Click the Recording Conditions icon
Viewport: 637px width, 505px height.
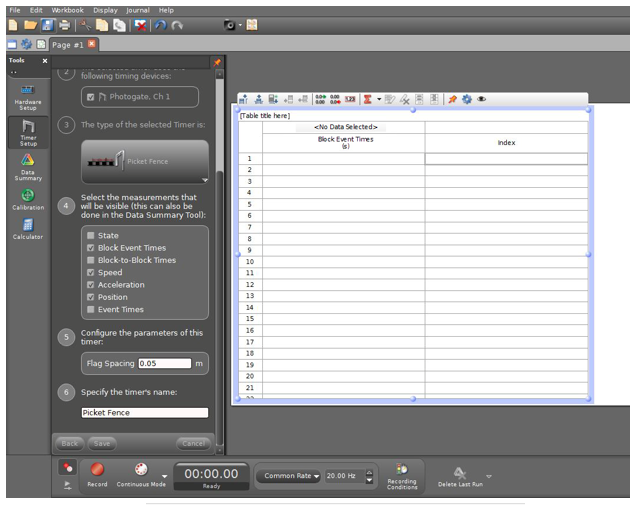point(402,471)
